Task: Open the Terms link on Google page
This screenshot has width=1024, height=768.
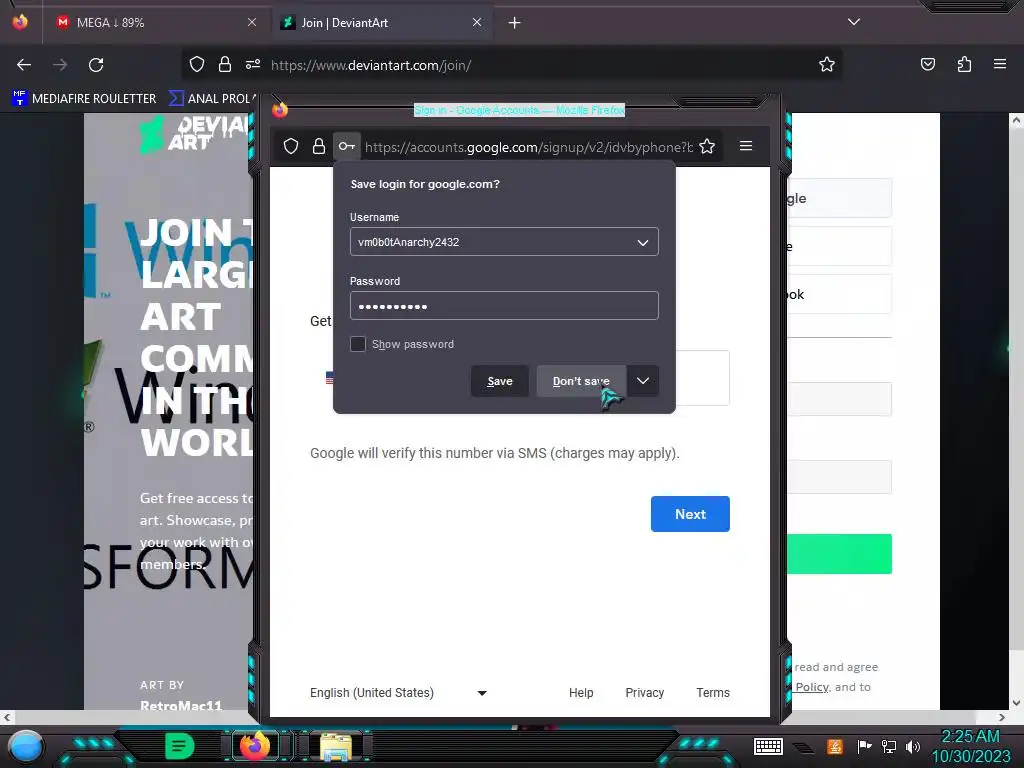Action: pos(712,693)
